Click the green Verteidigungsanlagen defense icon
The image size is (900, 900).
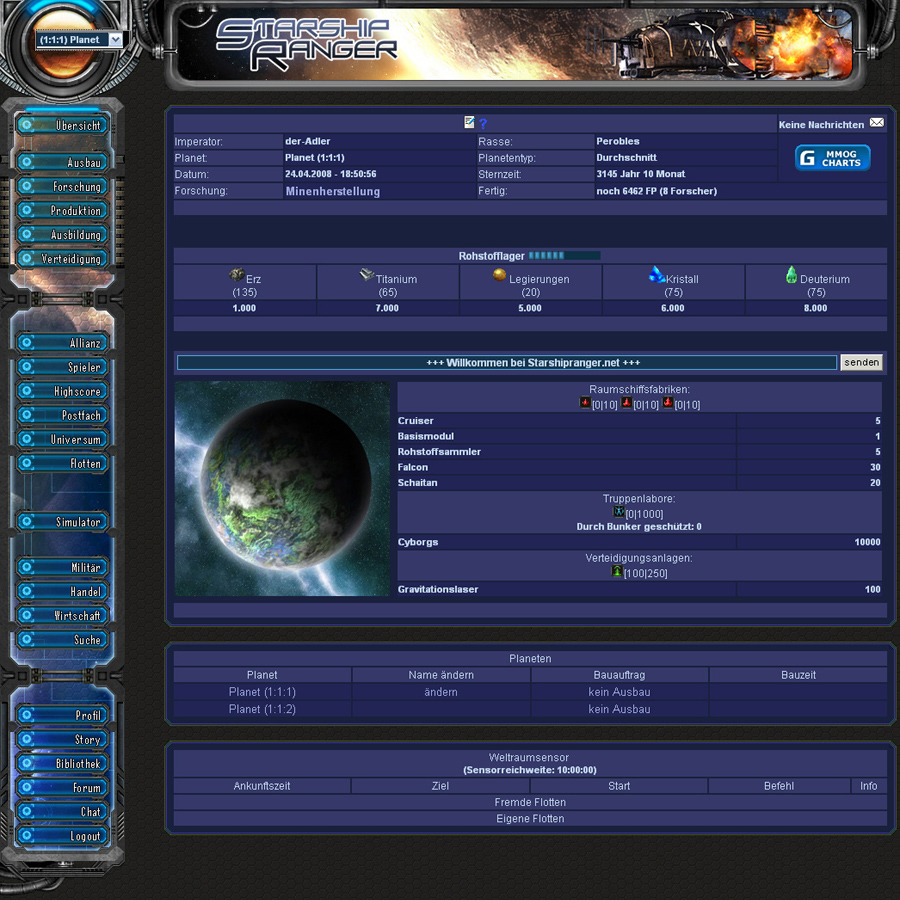pos(617,571)
